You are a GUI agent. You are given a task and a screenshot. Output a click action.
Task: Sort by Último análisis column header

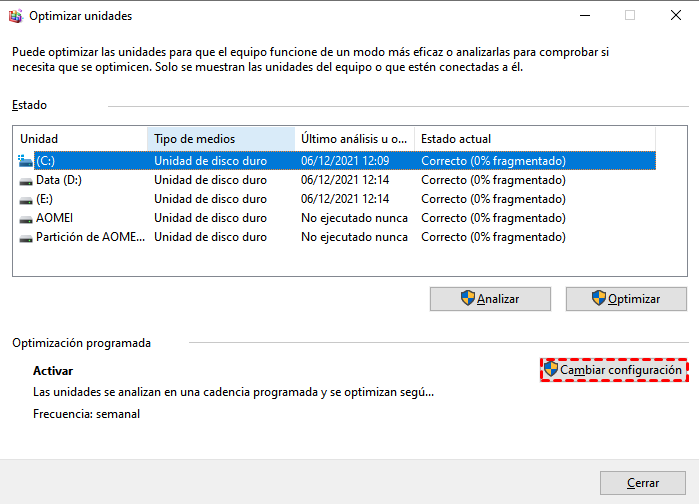pos(354,138)
